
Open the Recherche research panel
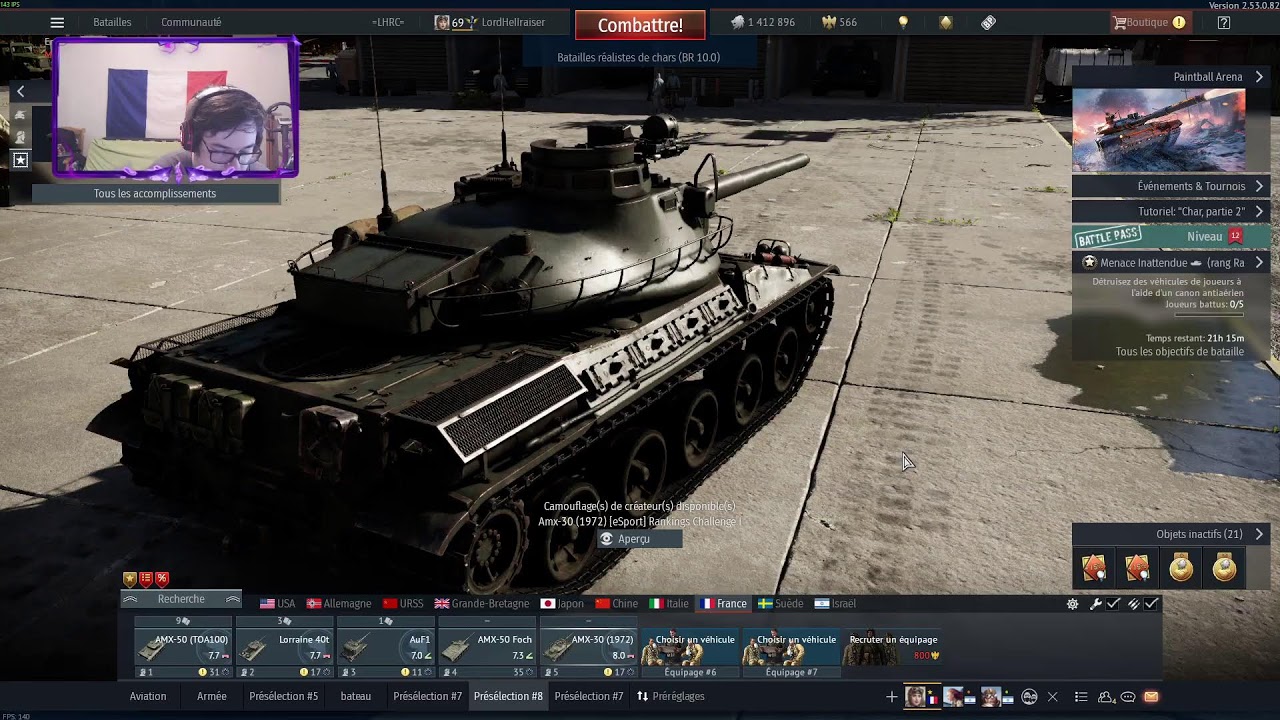181,599
